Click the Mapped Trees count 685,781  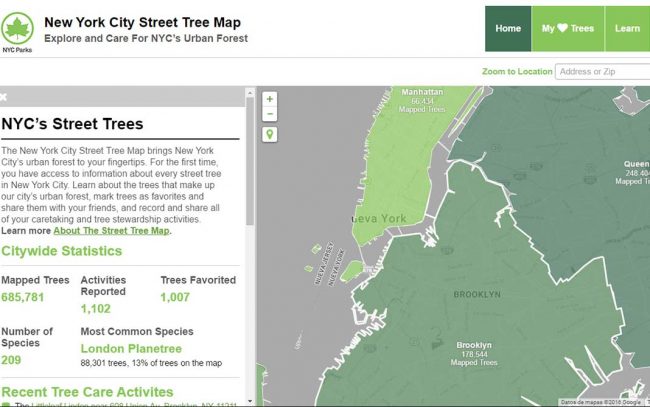[22, 297]
